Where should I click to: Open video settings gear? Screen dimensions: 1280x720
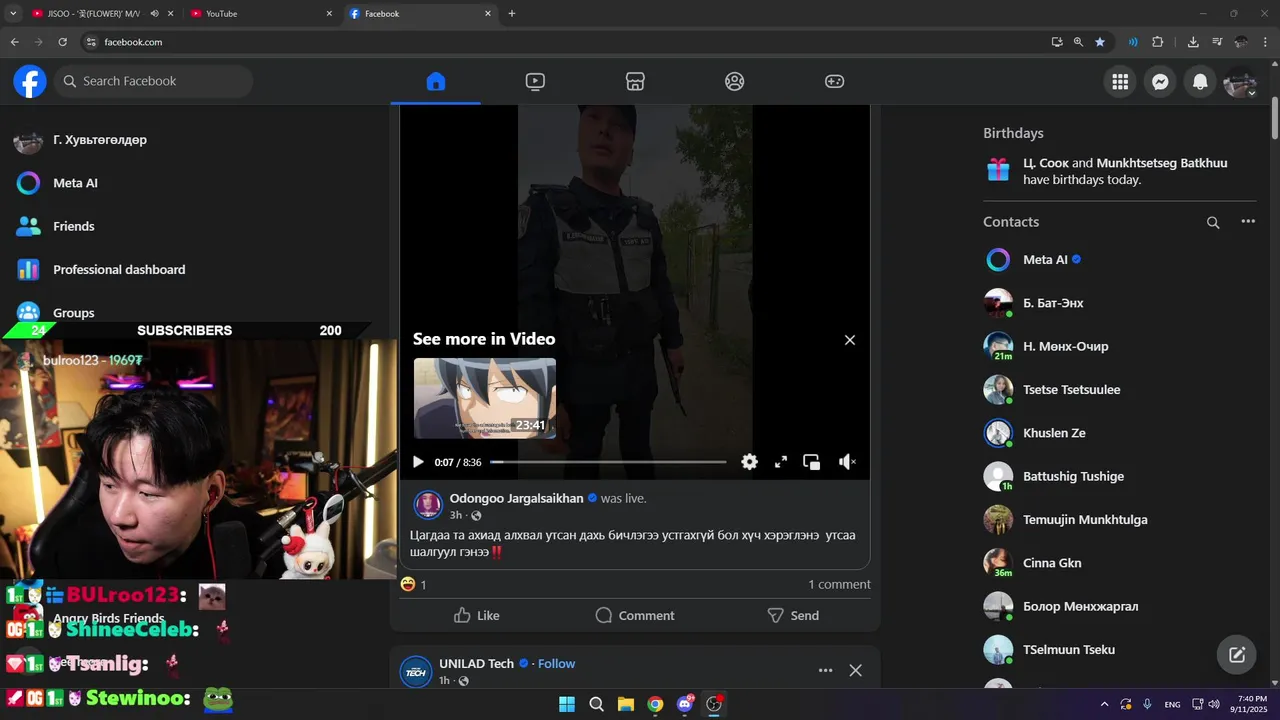749,462
